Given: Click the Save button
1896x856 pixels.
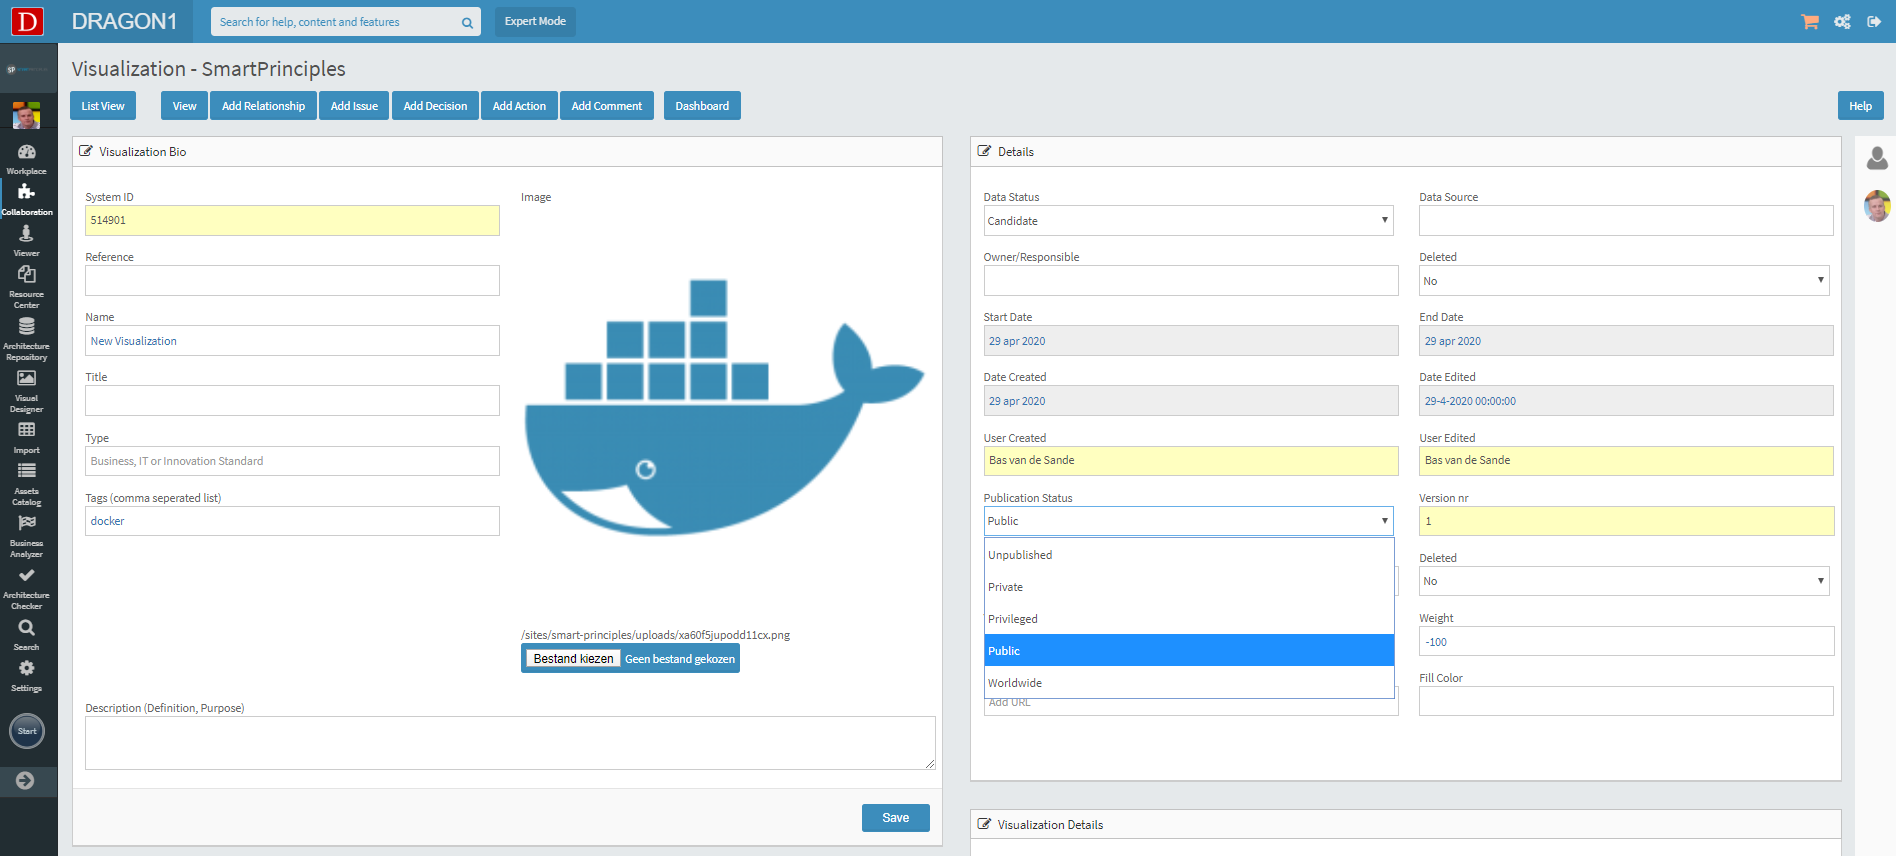Looking at the screenshot, I should 895,818.
